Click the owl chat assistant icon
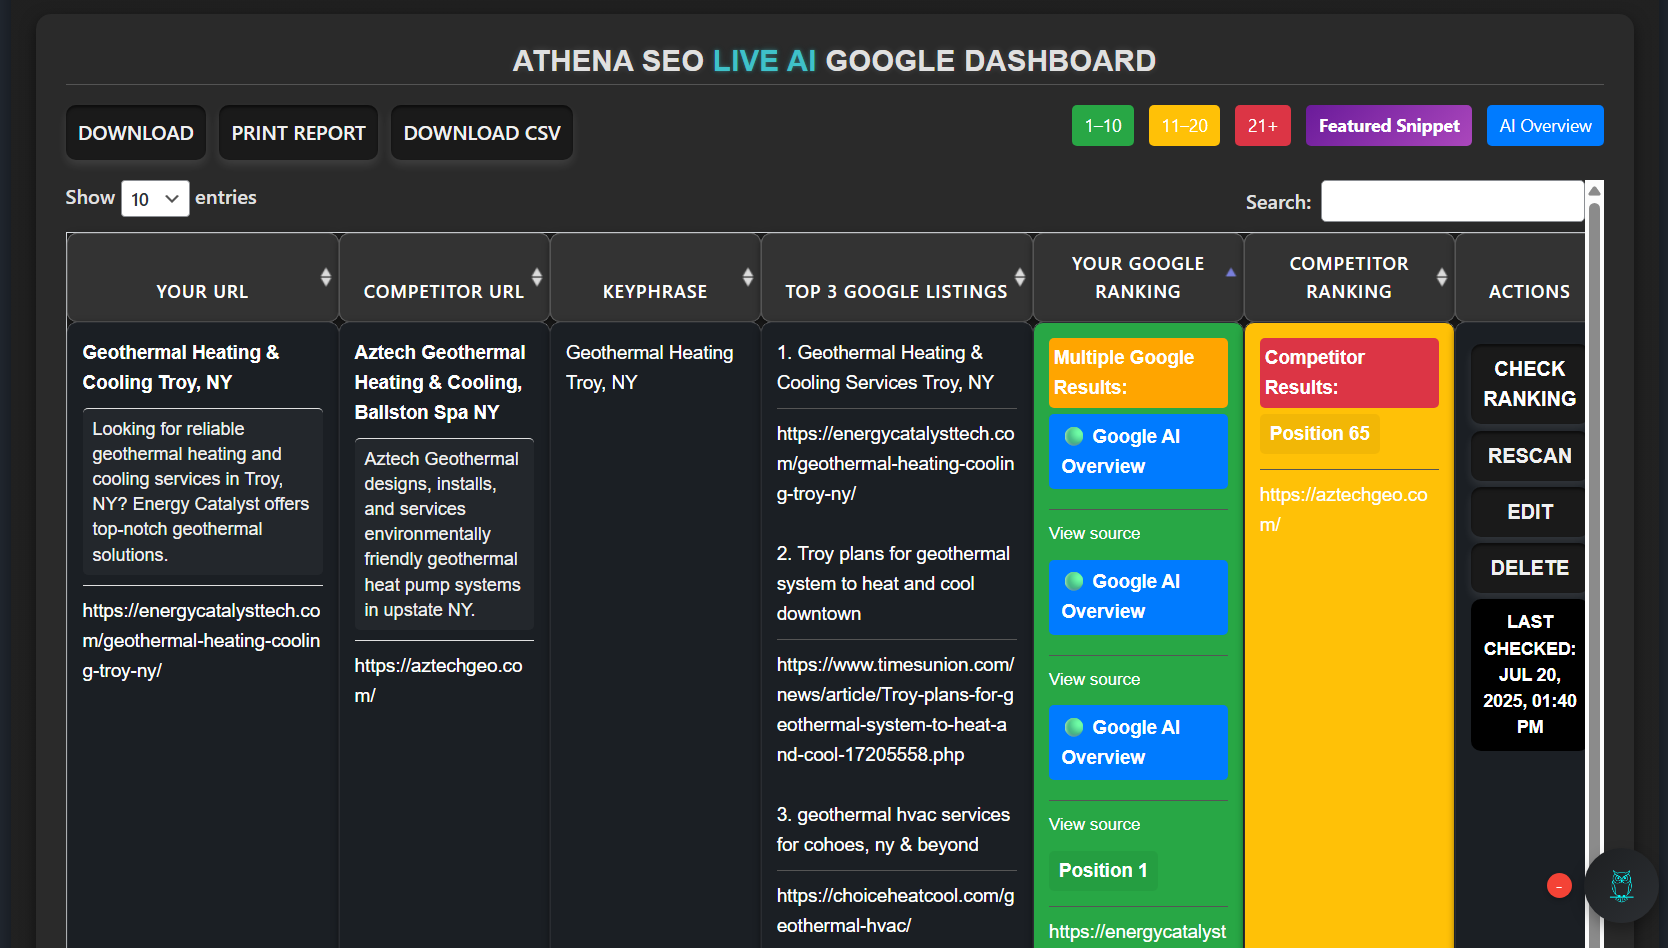 coord(1621,886)
